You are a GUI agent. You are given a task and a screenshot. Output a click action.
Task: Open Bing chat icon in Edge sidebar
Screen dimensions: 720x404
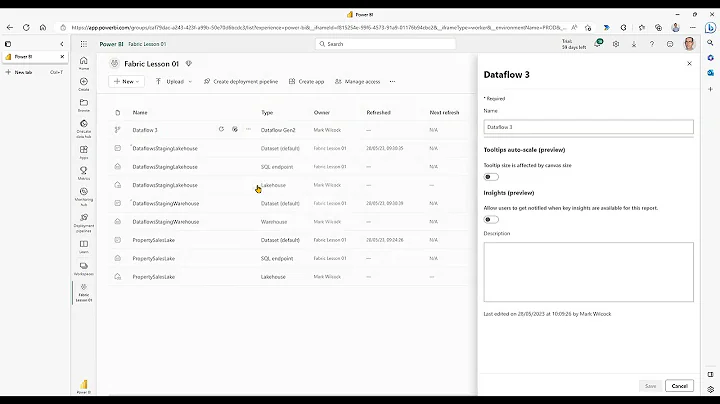click(x=710, y=28)
